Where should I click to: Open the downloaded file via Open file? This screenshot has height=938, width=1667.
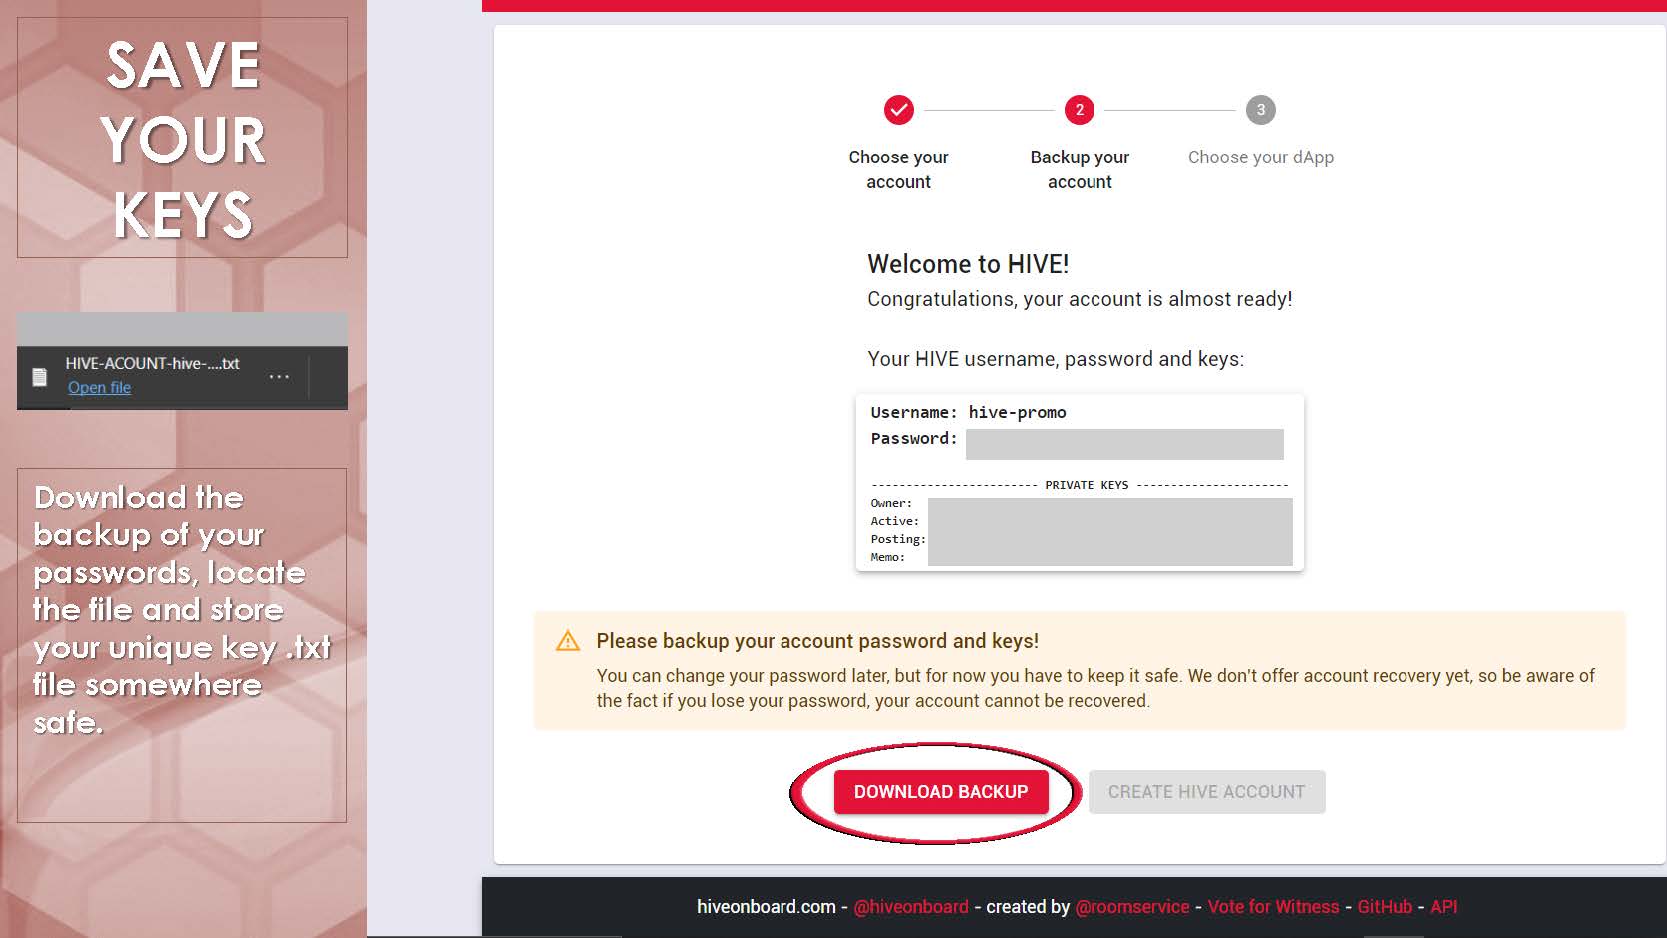pos(99,387)
